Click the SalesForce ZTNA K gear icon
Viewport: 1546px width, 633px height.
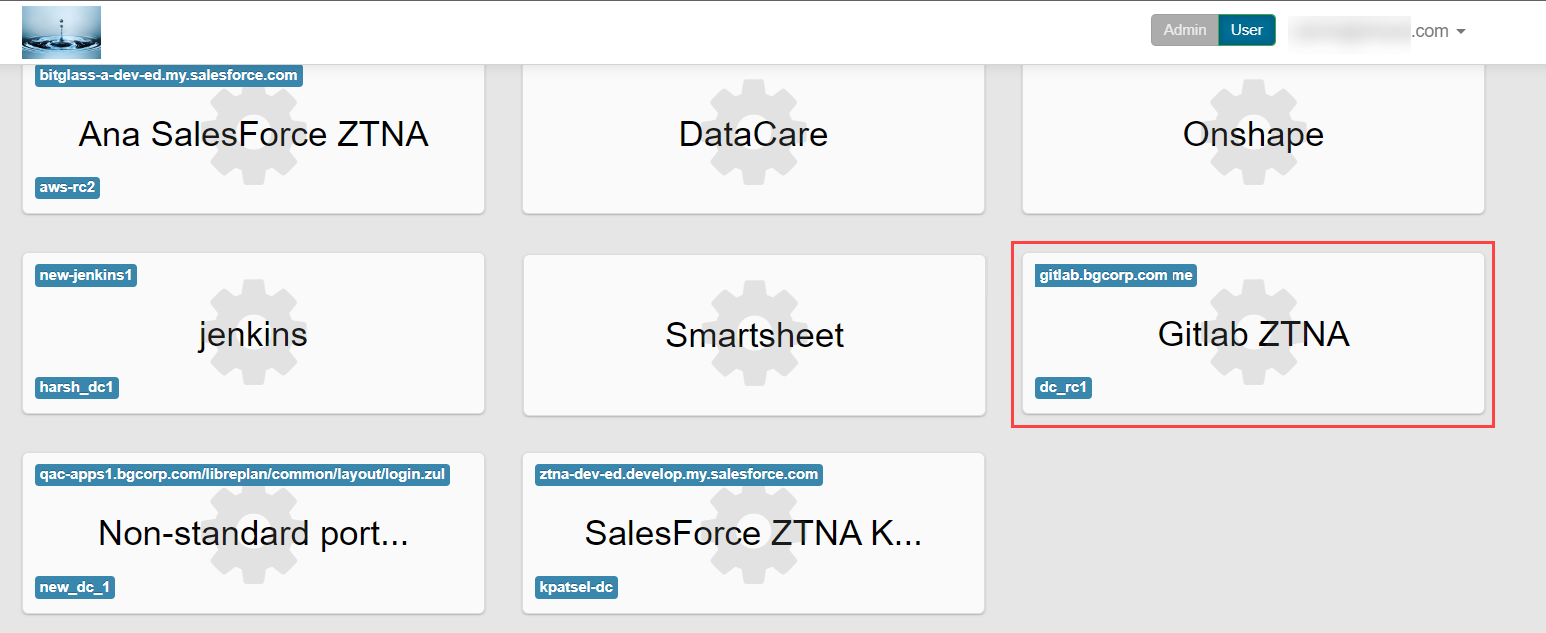point(753,530)
